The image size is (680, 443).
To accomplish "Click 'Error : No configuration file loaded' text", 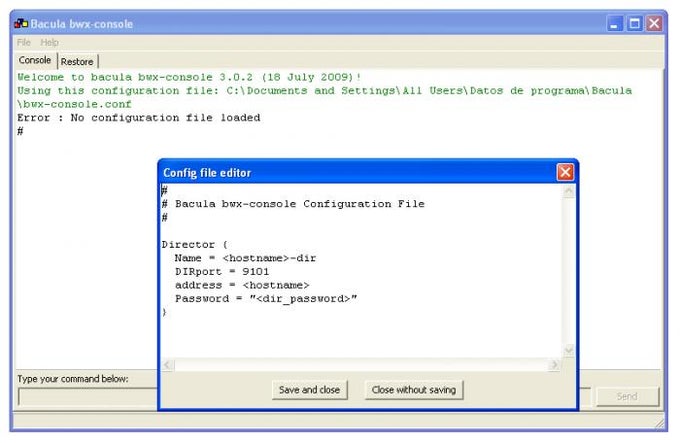I will (139, 118).
